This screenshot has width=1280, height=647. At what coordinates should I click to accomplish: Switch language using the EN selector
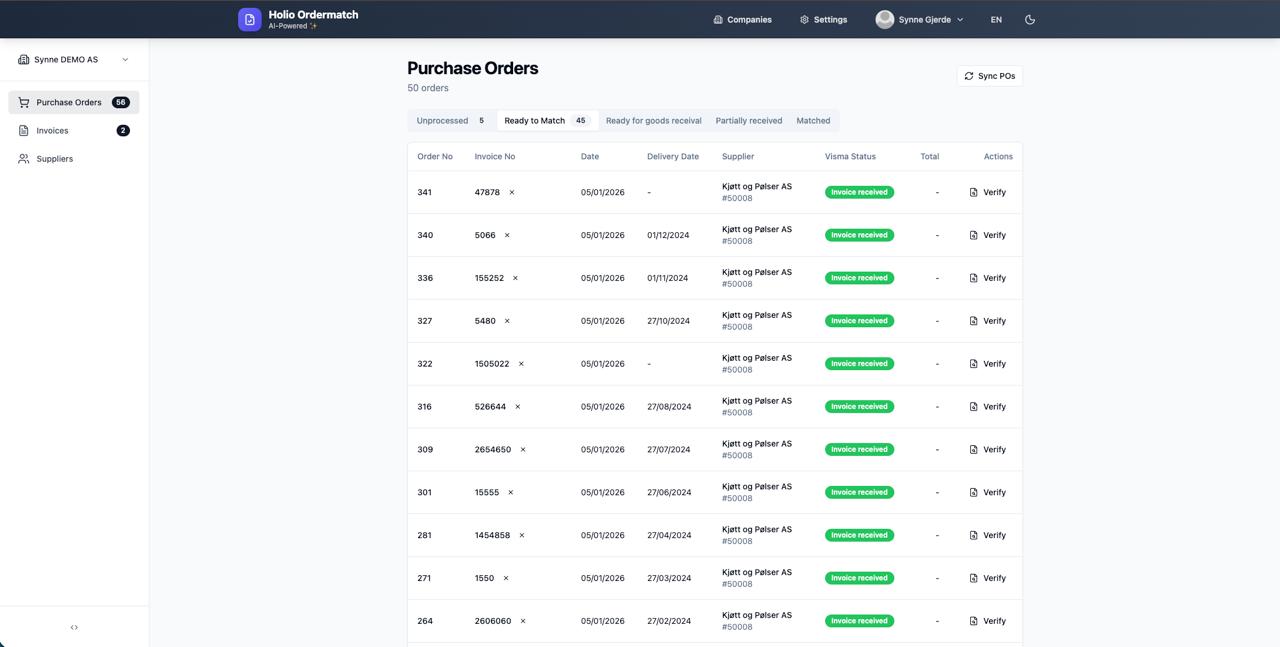pyautogui.click(x=996, y=19)
